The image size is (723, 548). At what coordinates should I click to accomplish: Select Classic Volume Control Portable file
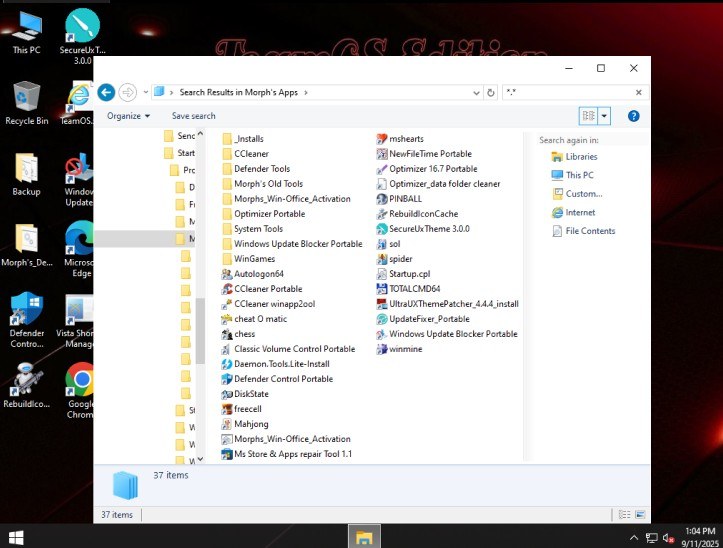click(288, 349)
